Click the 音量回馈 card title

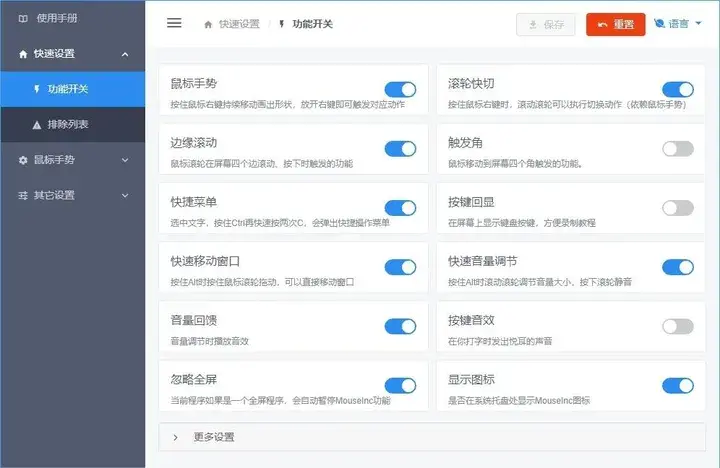[x=193, y=321]
